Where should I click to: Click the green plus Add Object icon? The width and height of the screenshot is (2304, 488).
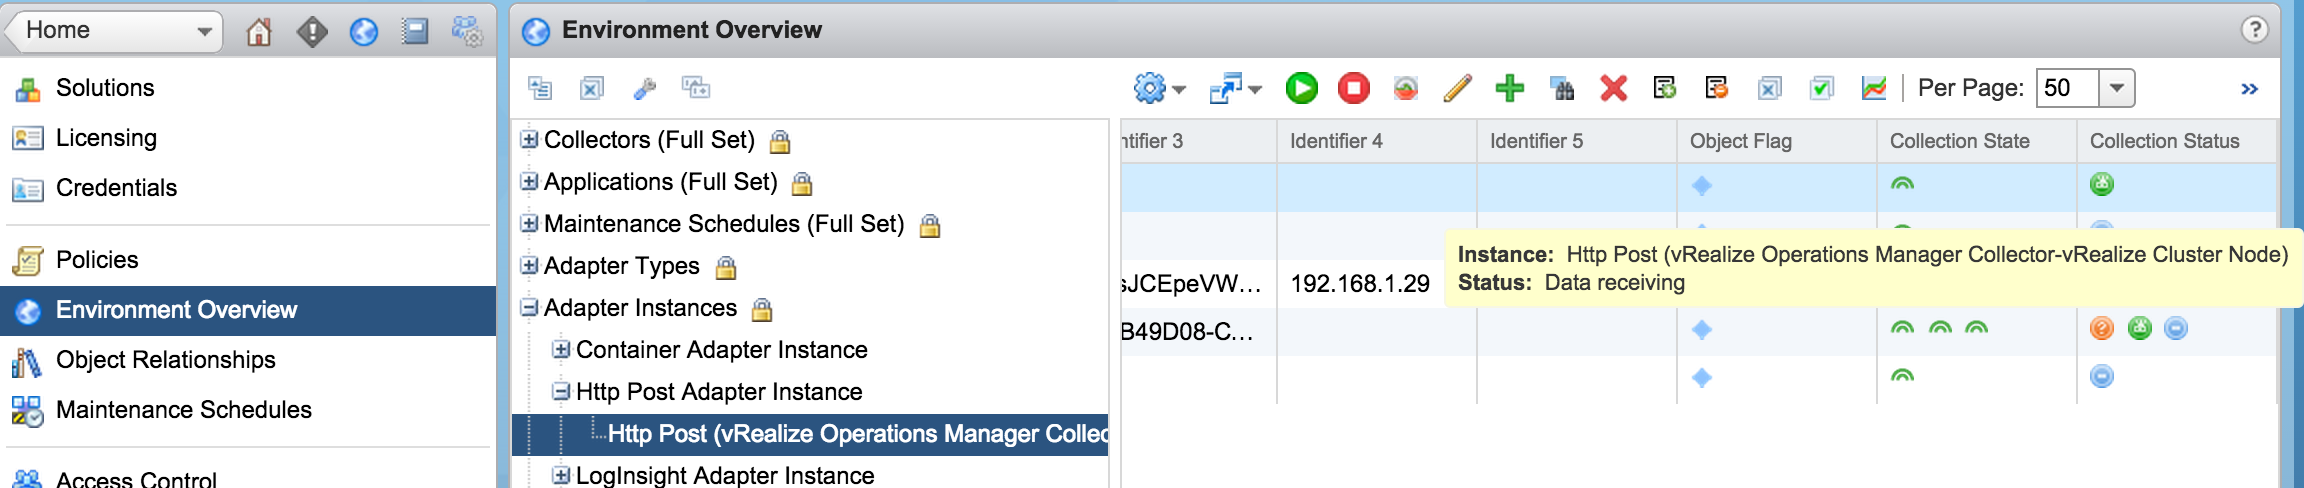(x=1509, y=88)
